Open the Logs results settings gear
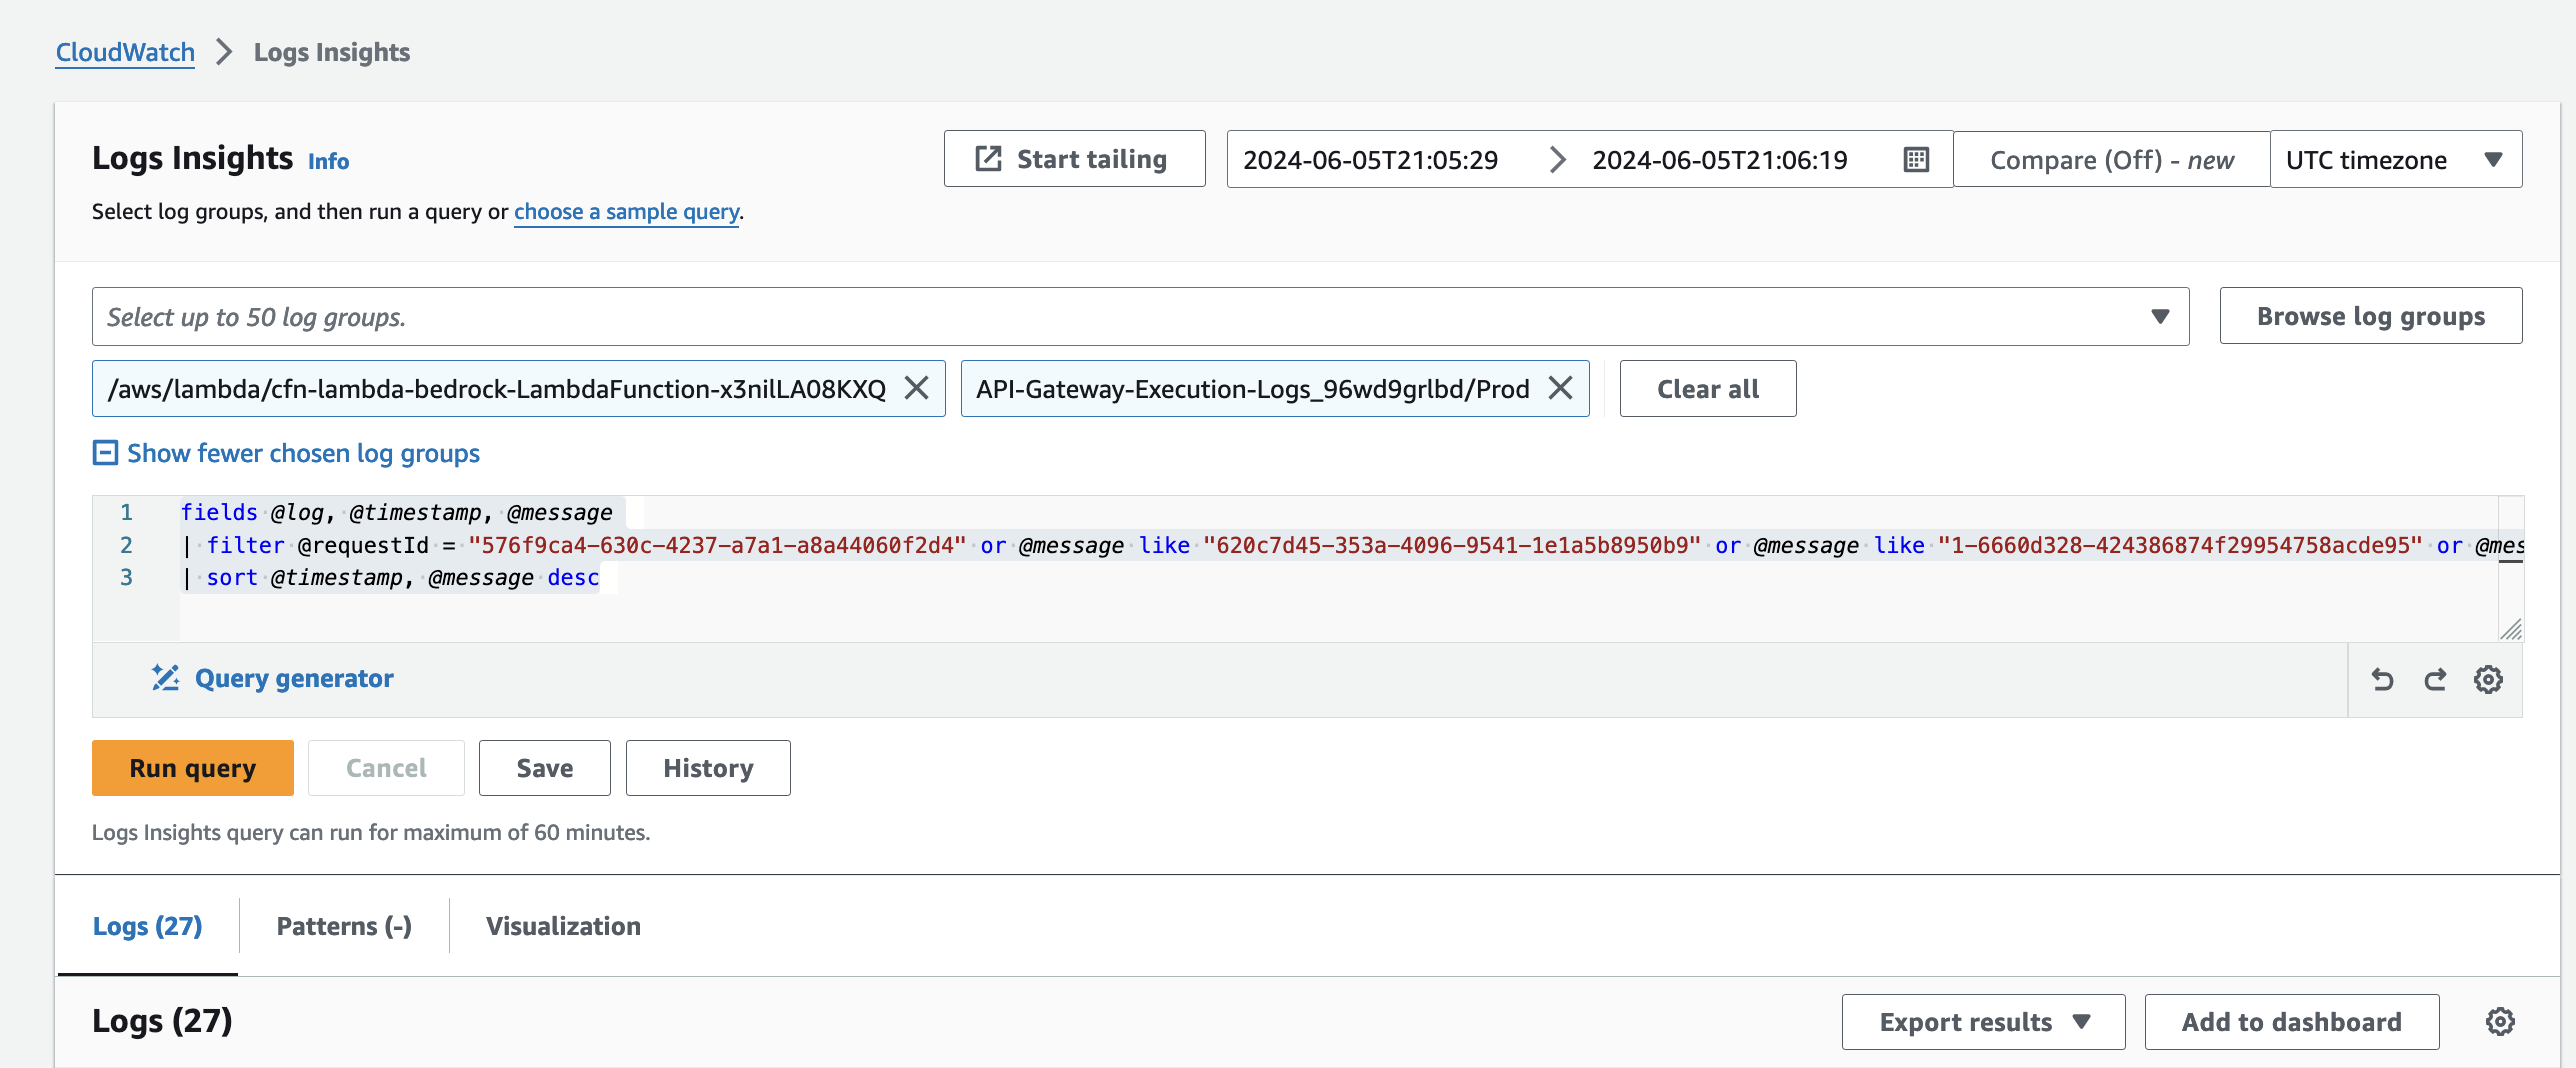Screen dimensions: 2576x1068 pos(2501,1022)
